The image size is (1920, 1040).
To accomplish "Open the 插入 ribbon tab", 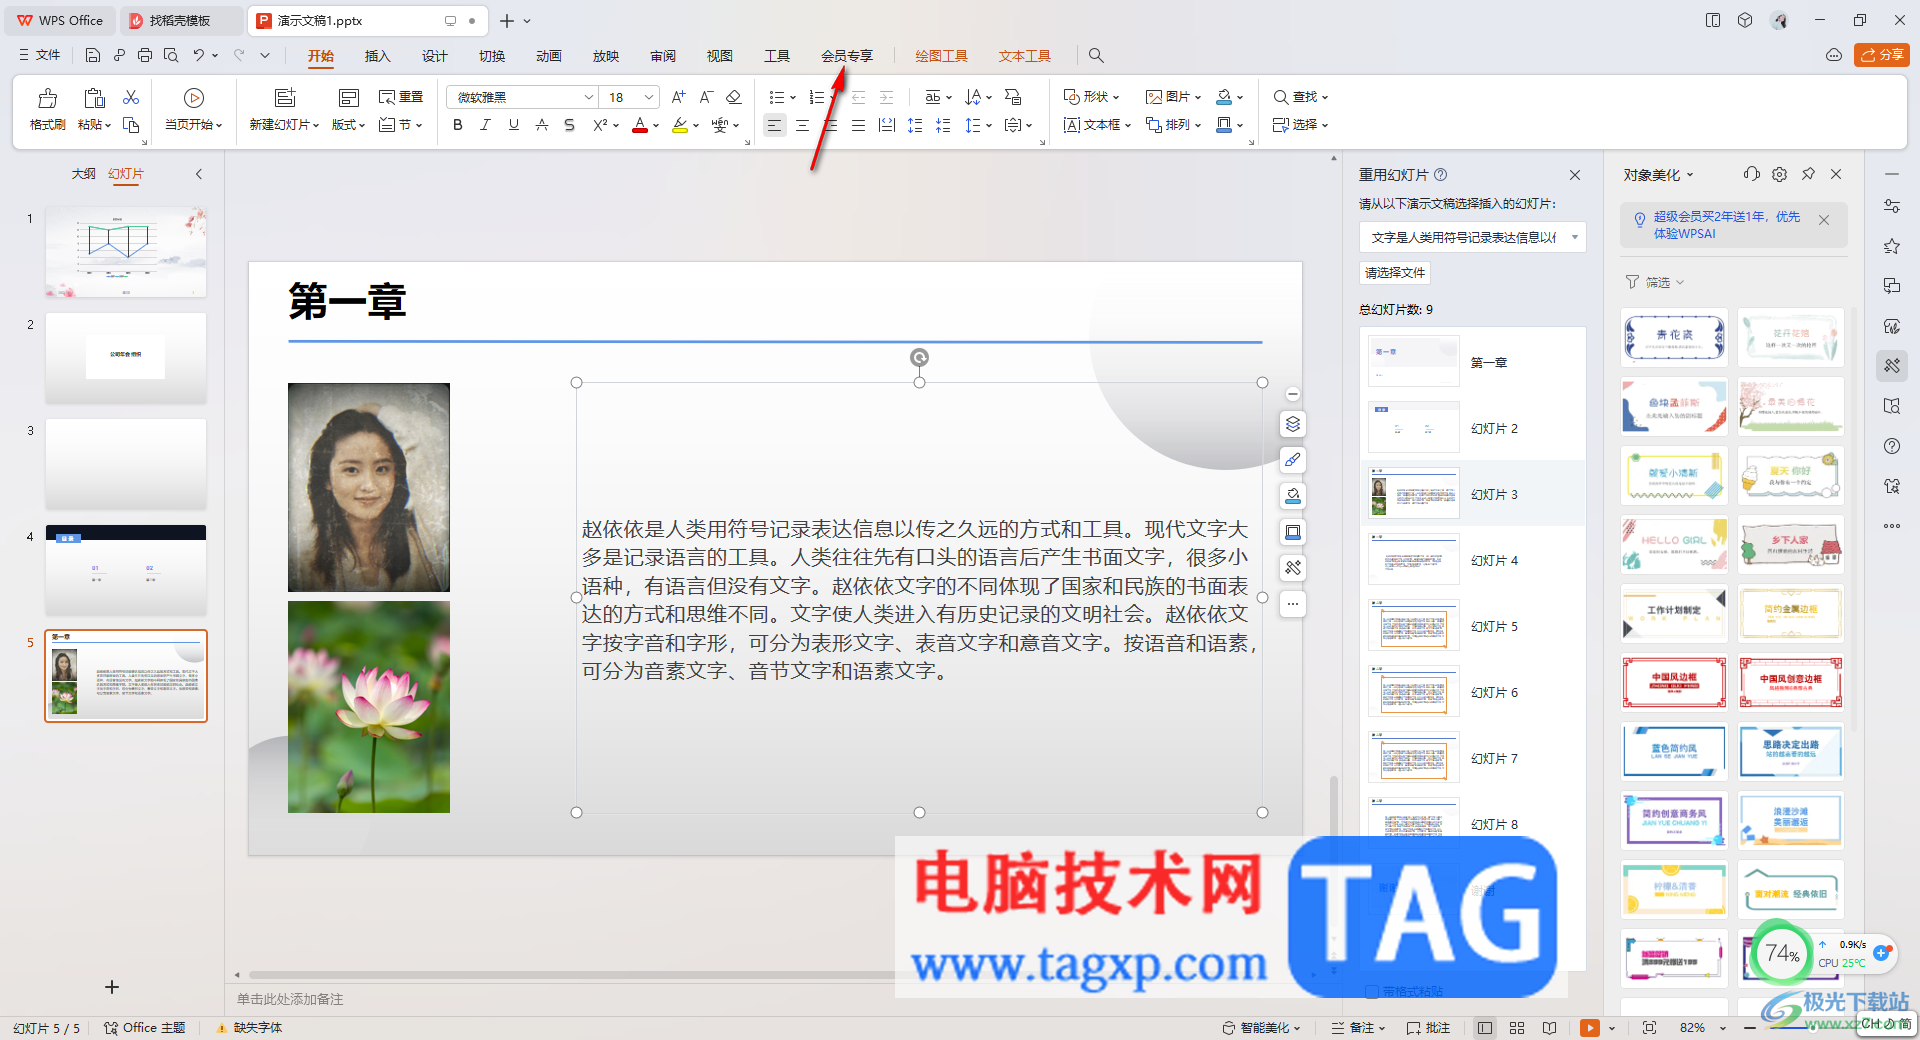I will click(377, 56).
